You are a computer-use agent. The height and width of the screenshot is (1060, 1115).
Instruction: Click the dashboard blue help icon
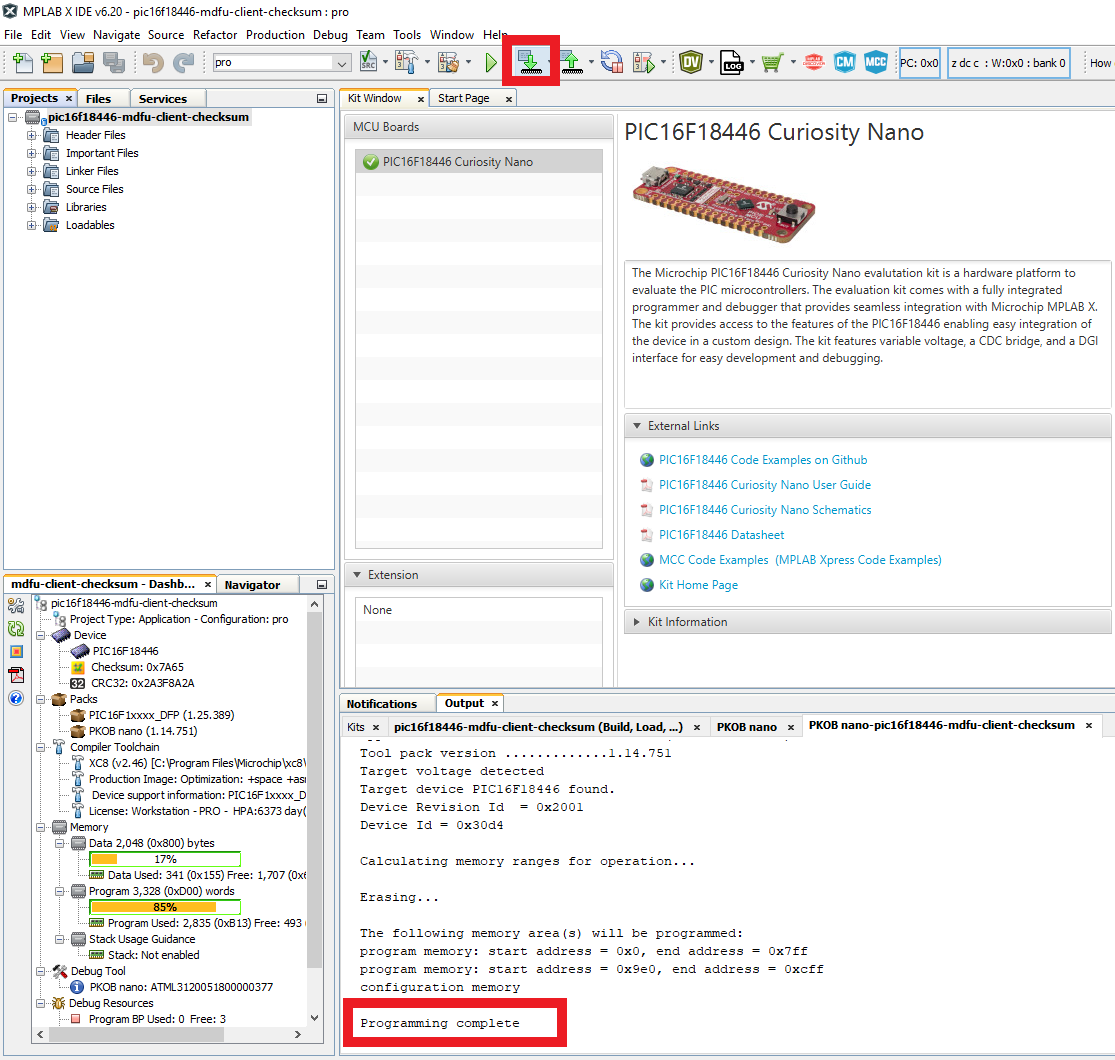click(16, 698)
